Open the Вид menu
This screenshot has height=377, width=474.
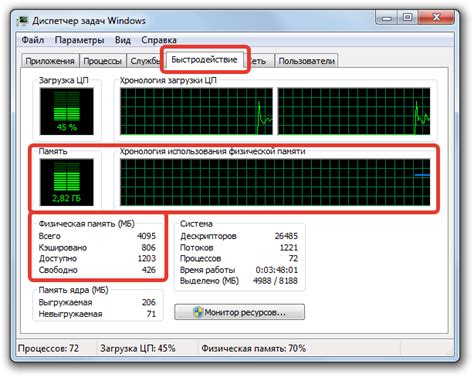[x=123, y=40]
